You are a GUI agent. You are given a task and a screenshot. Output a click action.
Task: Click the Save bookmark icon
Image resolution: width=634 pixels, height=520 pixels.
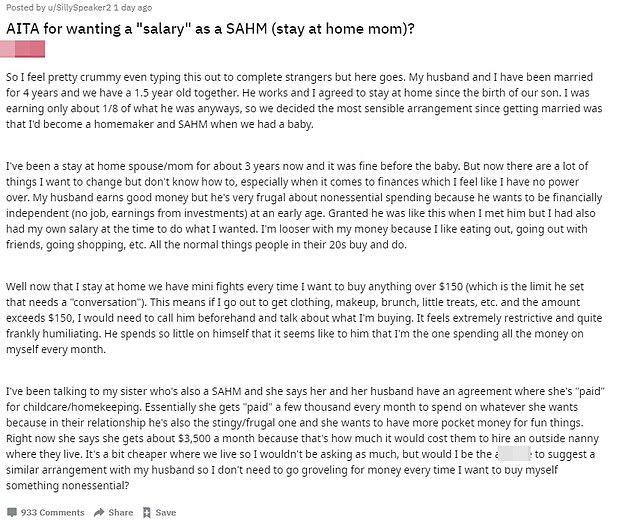tap(147, 512)
